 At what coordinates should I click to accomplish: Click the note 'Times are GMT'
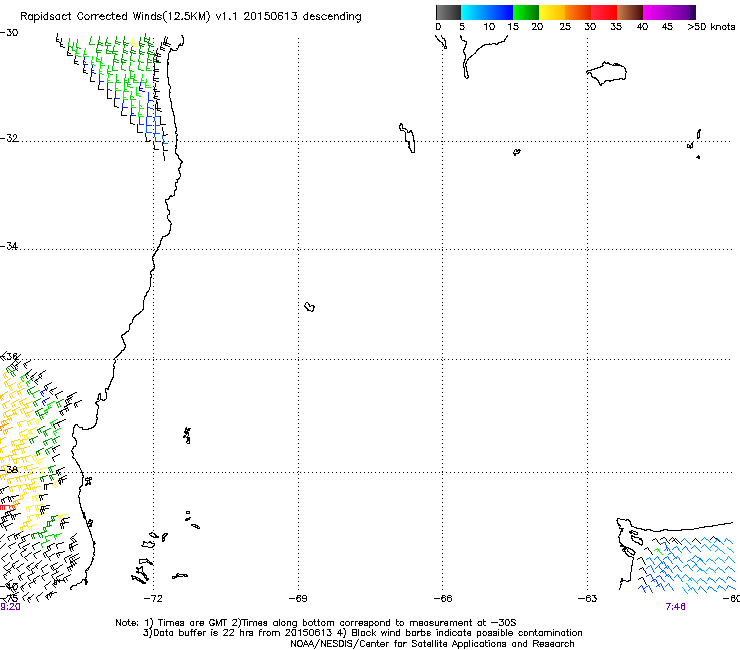(192, 623)
